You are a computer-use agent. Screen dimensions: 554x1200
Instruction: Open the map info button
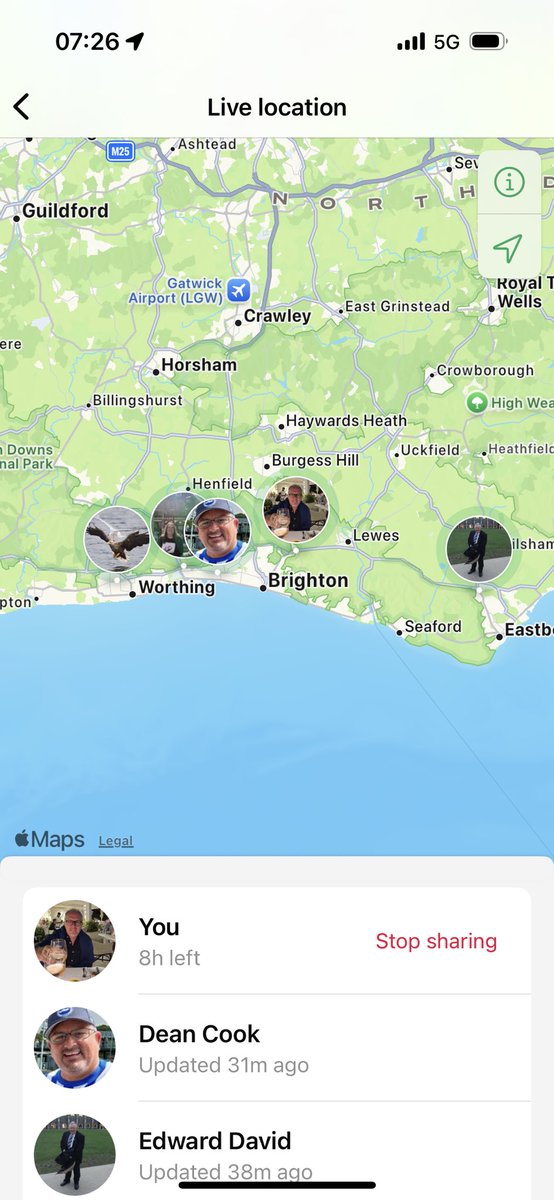click(x=509, y=183)
